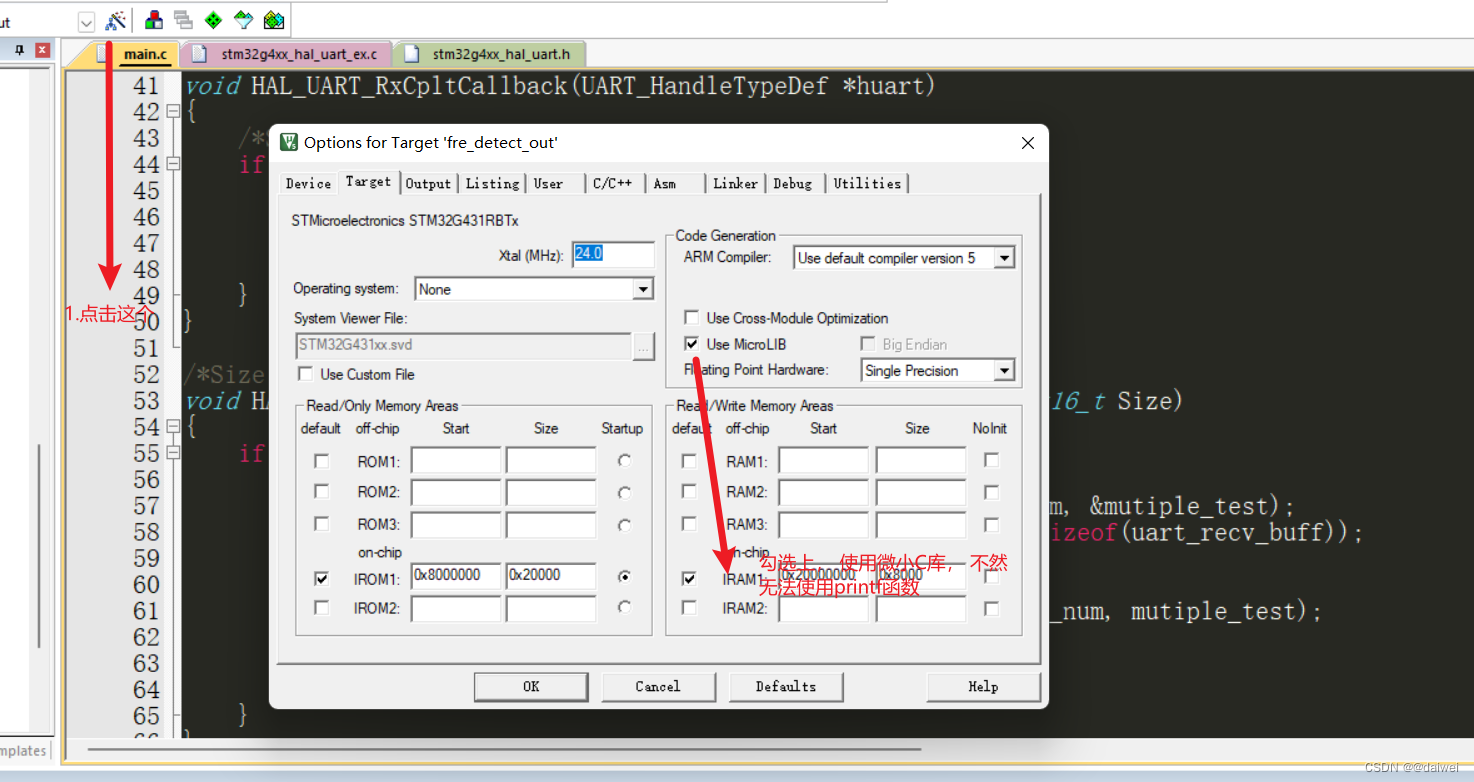This screenshot has height=782, width=1474.
Task: Open Manage Run-Time Environment green diamond icon
Action: 213,19
